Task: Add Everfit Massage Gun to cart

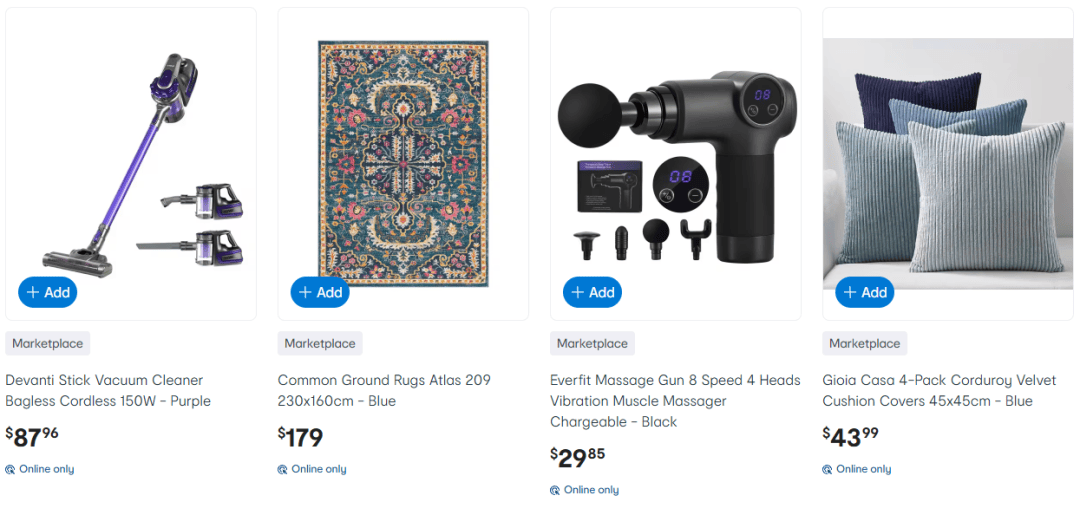Action: pos(592,293)
